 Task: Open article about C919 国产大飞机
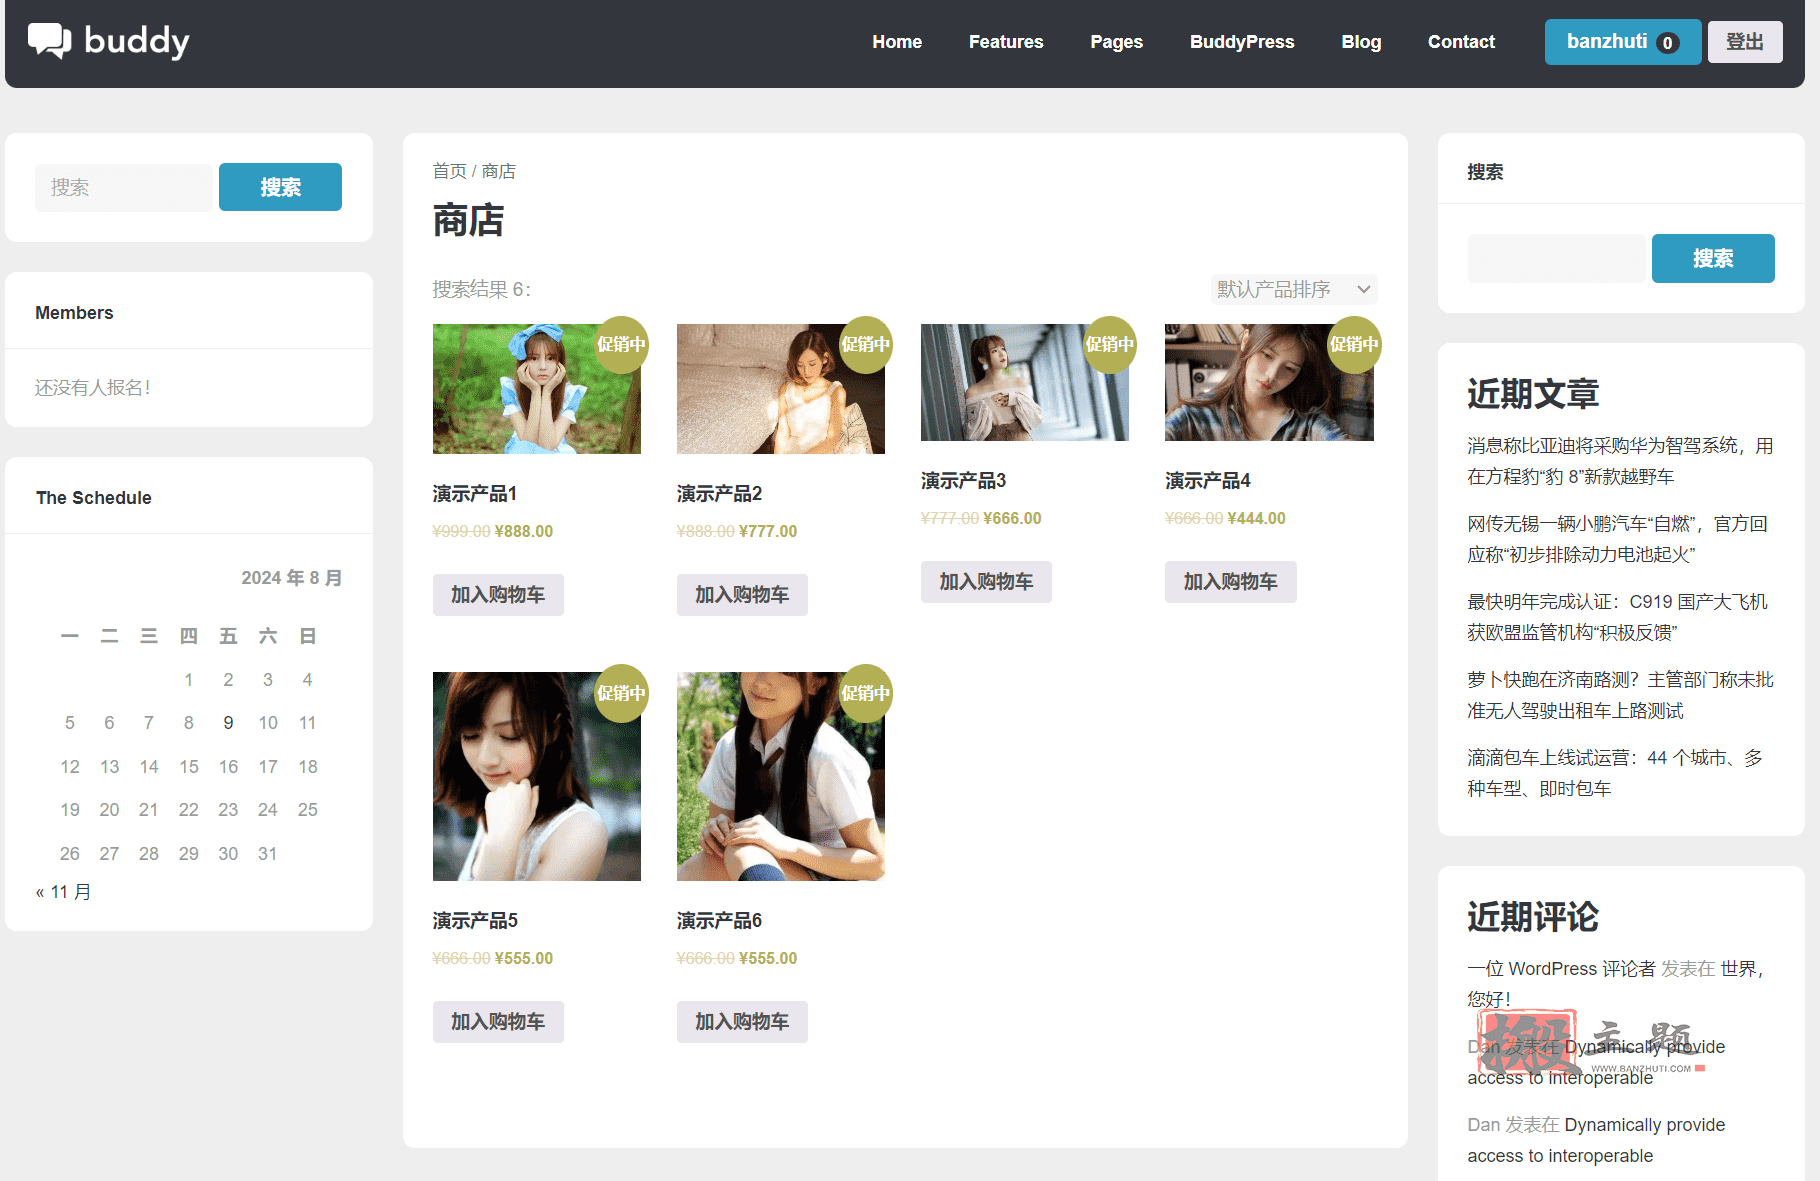(1617, 617)
